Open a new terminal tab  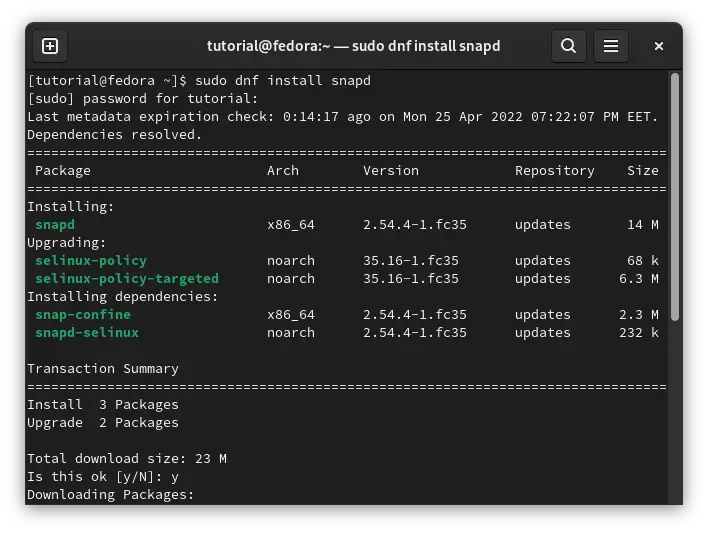(x=50, y=46)
